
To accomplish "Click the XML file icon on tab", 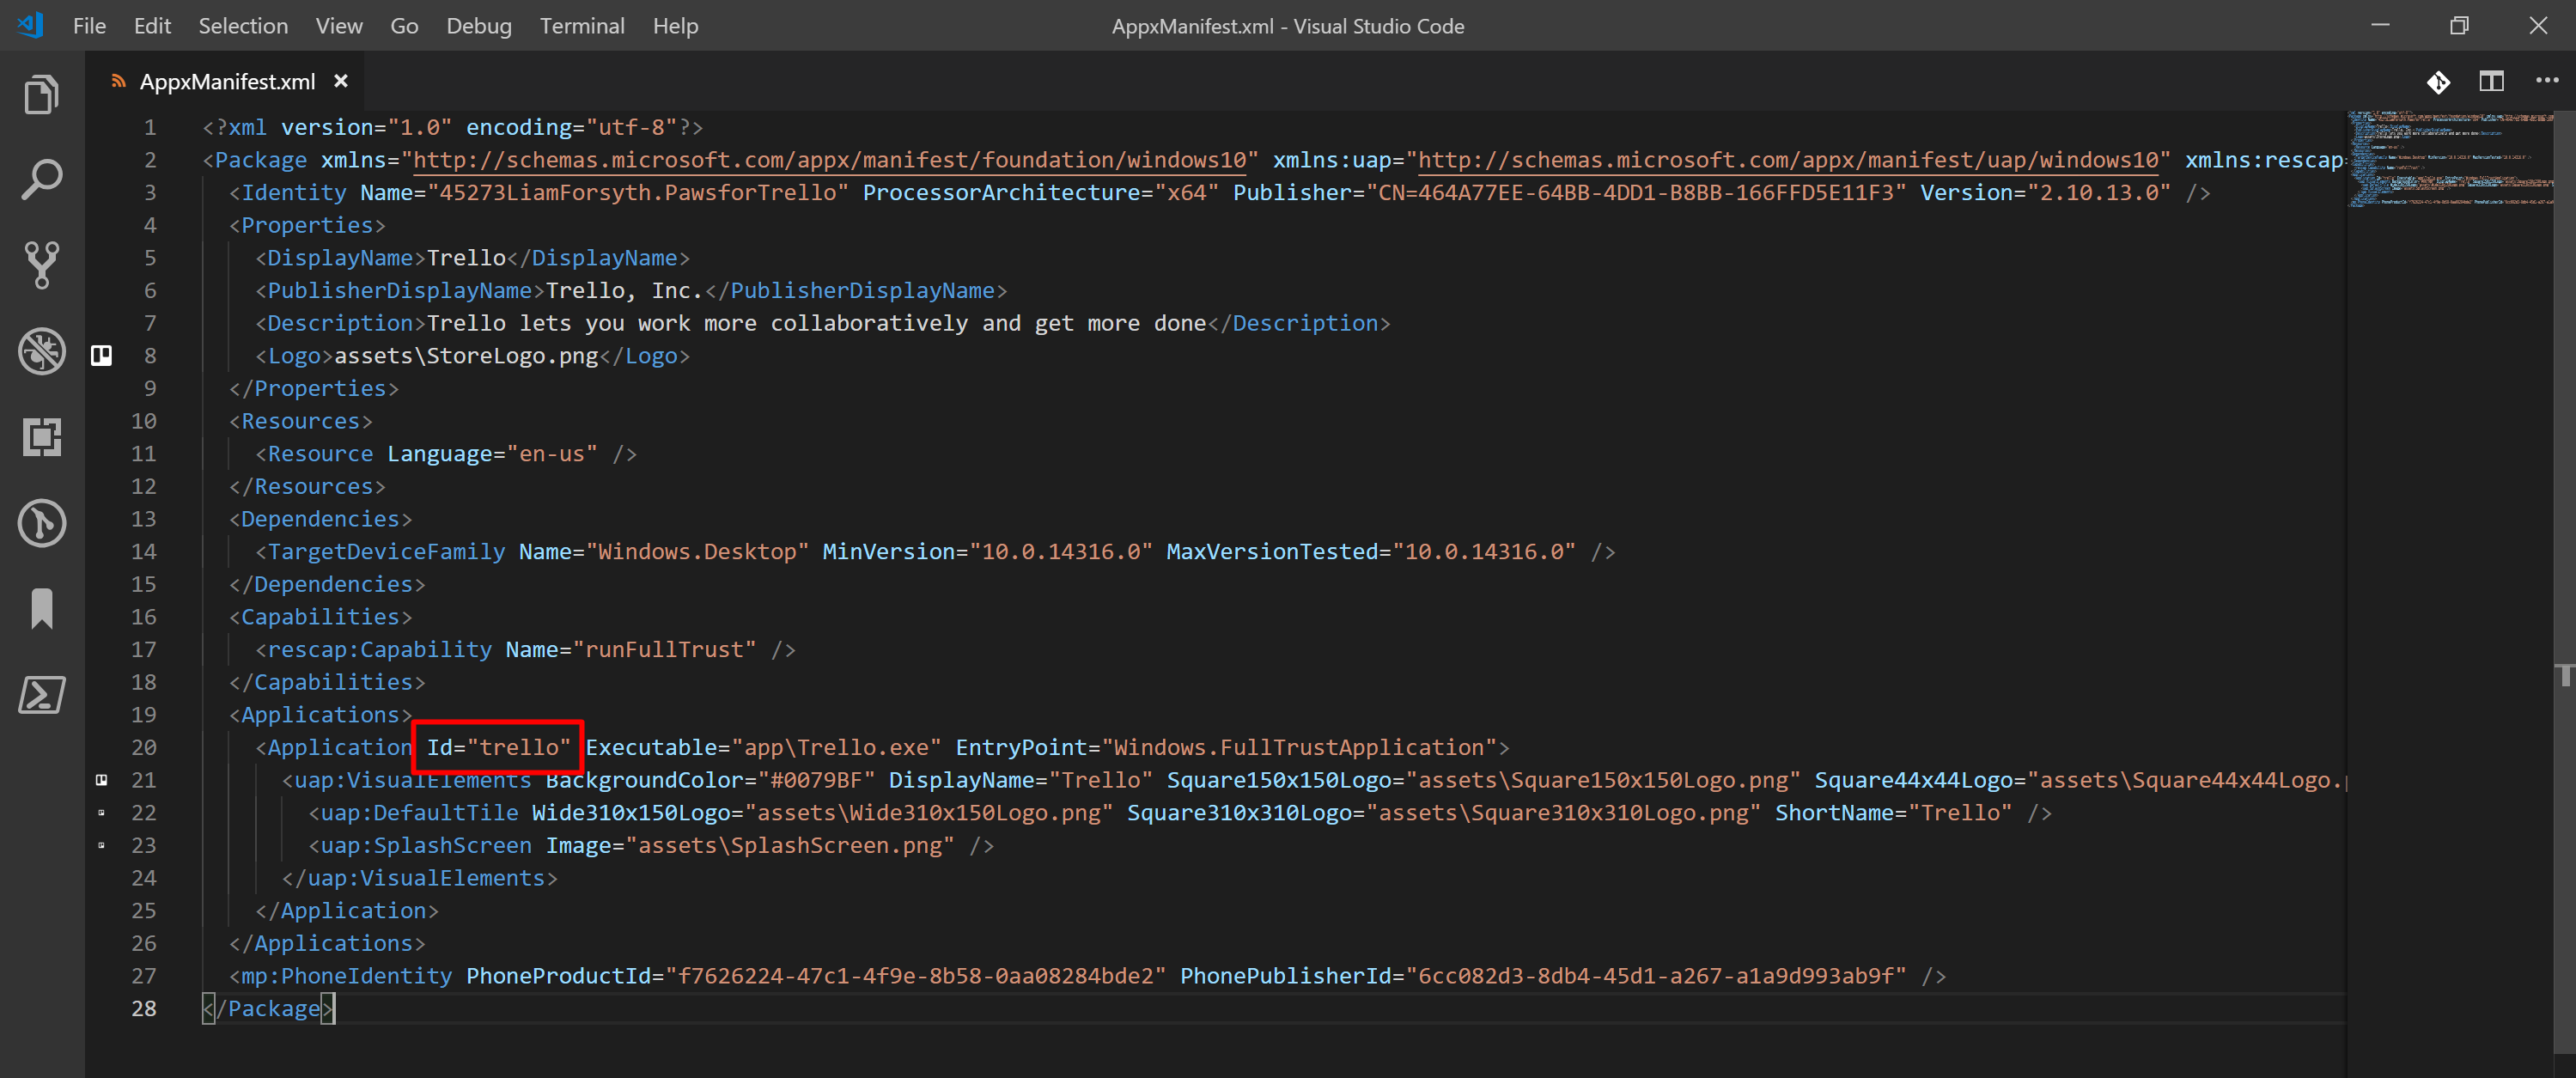I will click(118, 81).
